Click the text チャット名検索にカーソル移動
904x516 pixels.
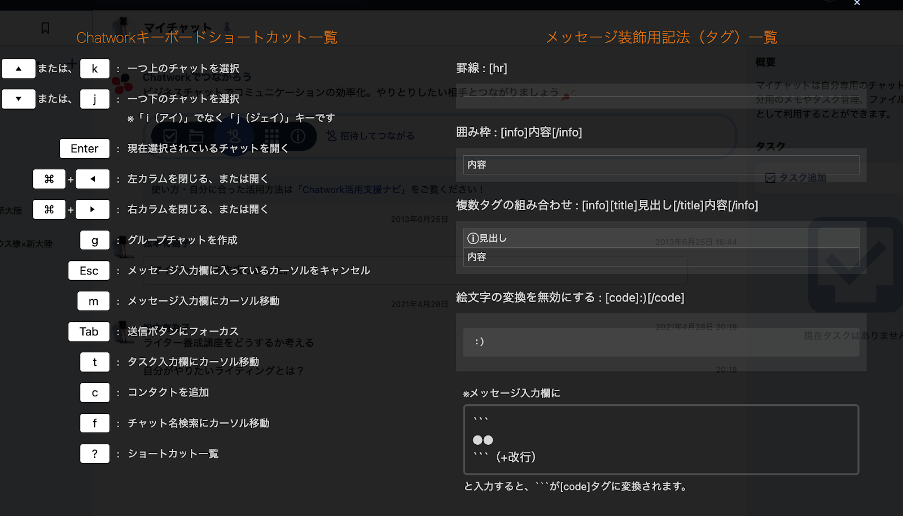tap(198, 423)
